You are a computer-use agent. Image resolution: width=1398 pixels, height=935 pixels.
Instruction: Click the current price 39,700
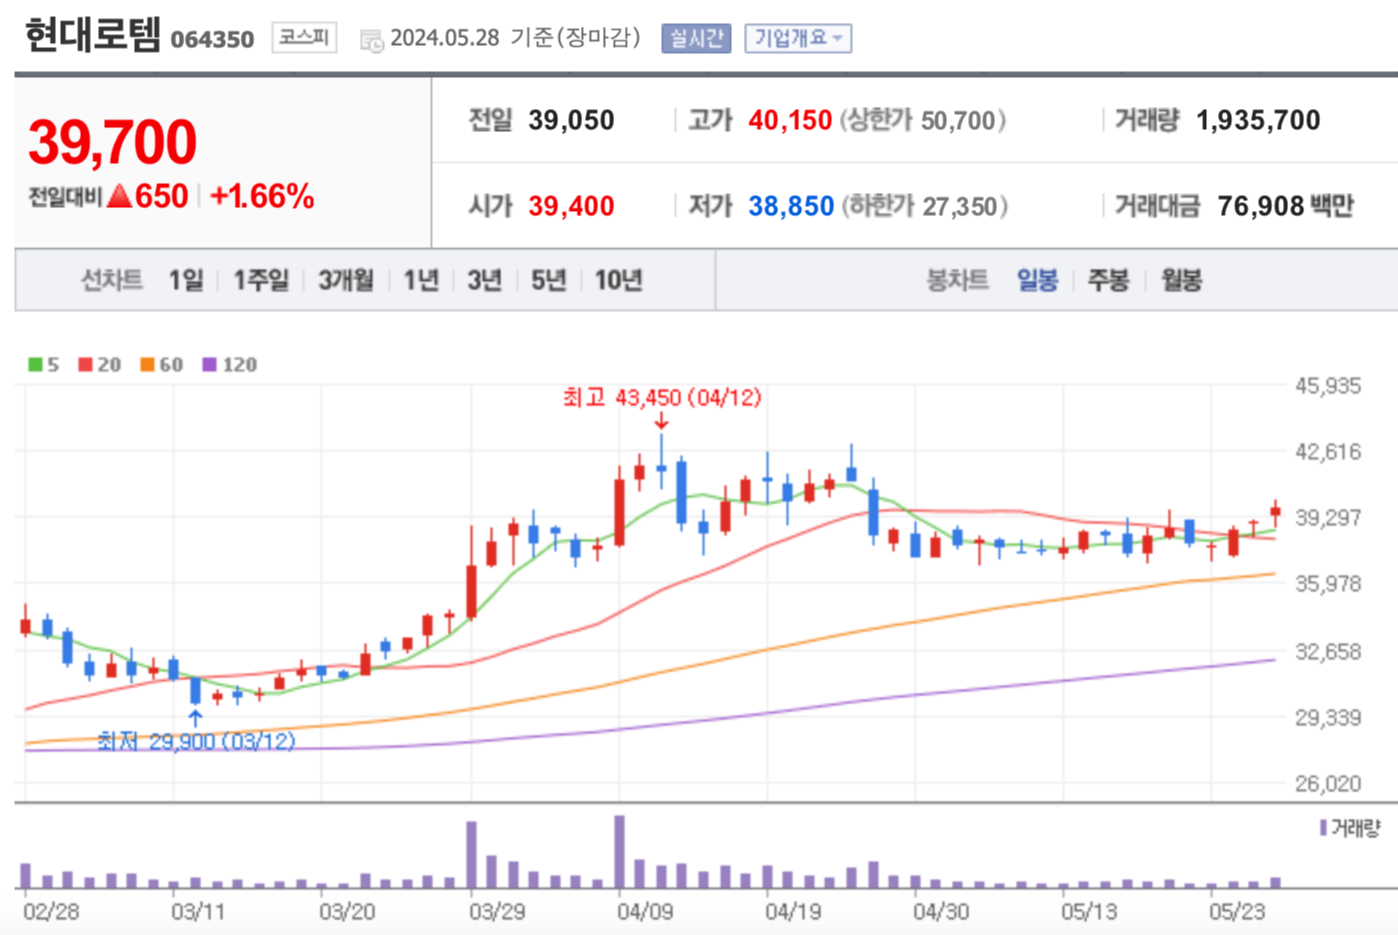pyautogui.click(x=113, y=142)
